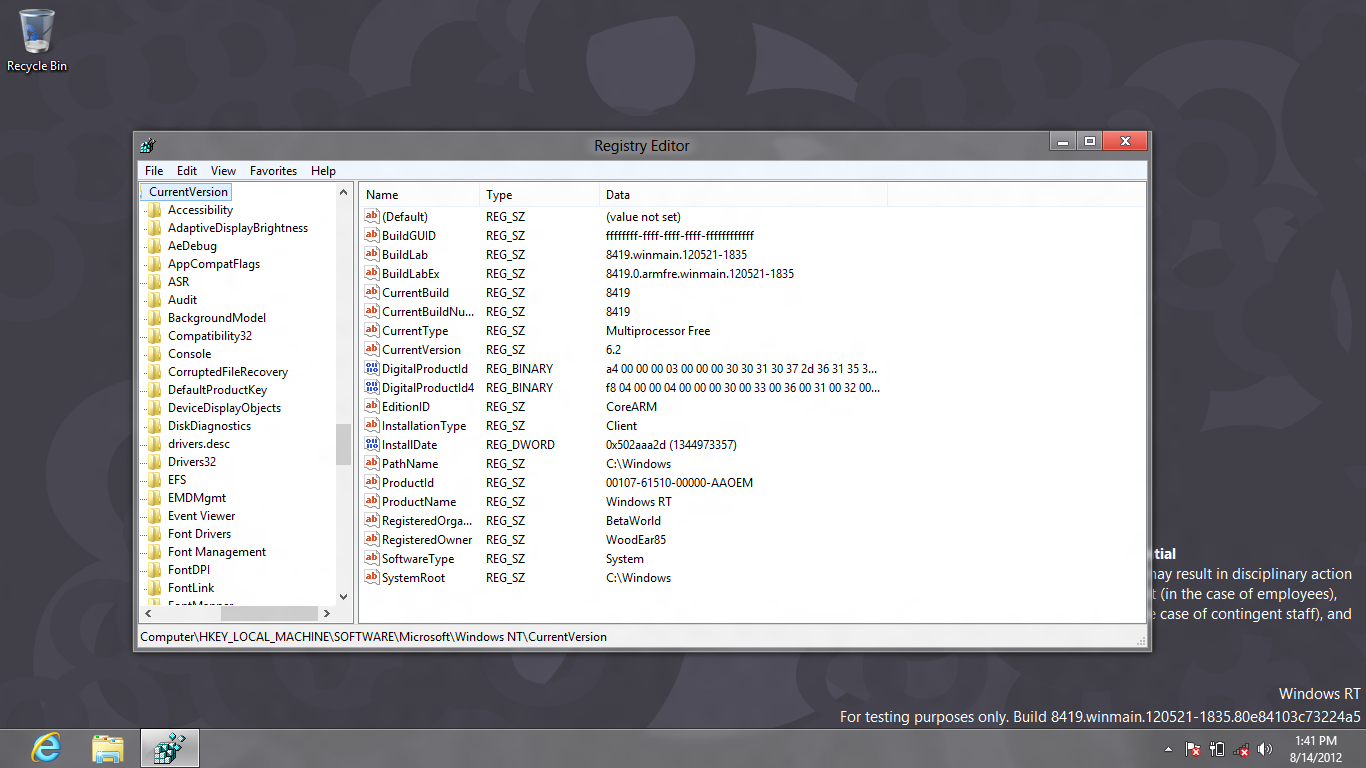Viewport: 1366px width, 768px height.
Task: Click the folder icon next to Console
Action: tap(154, 354)
